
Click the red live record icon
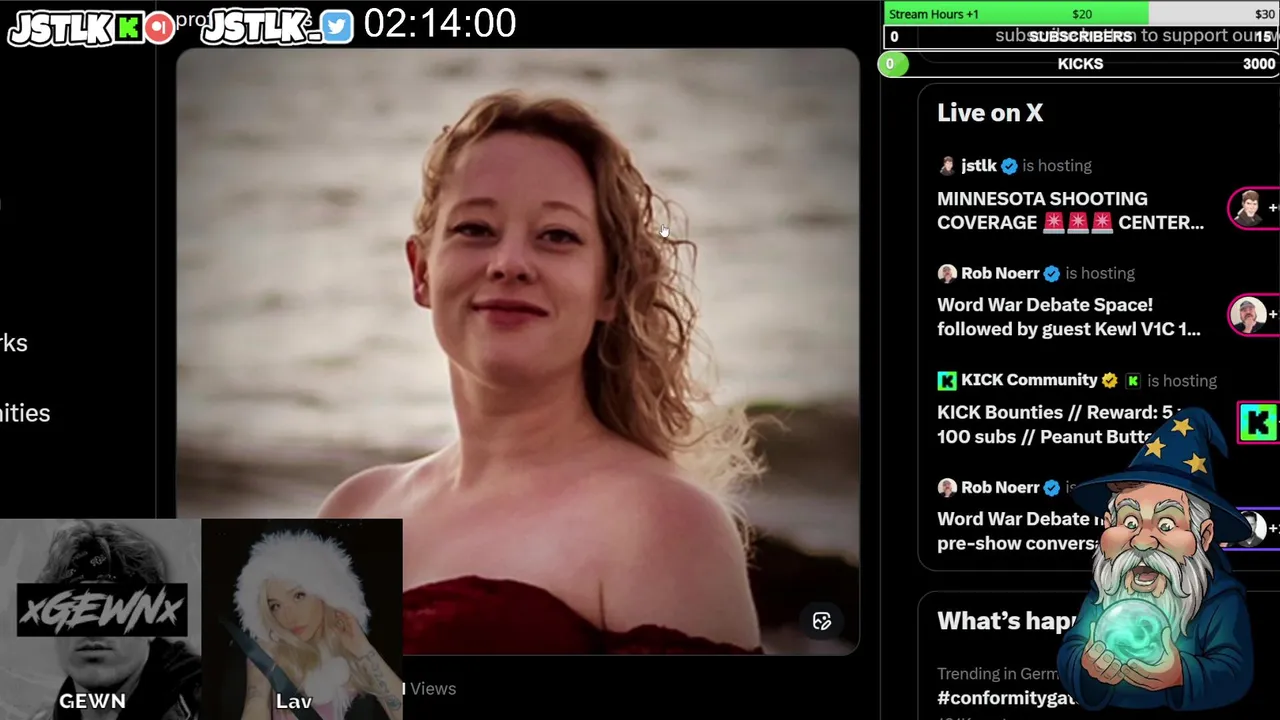pyautogui.click(x=158, y=27)
